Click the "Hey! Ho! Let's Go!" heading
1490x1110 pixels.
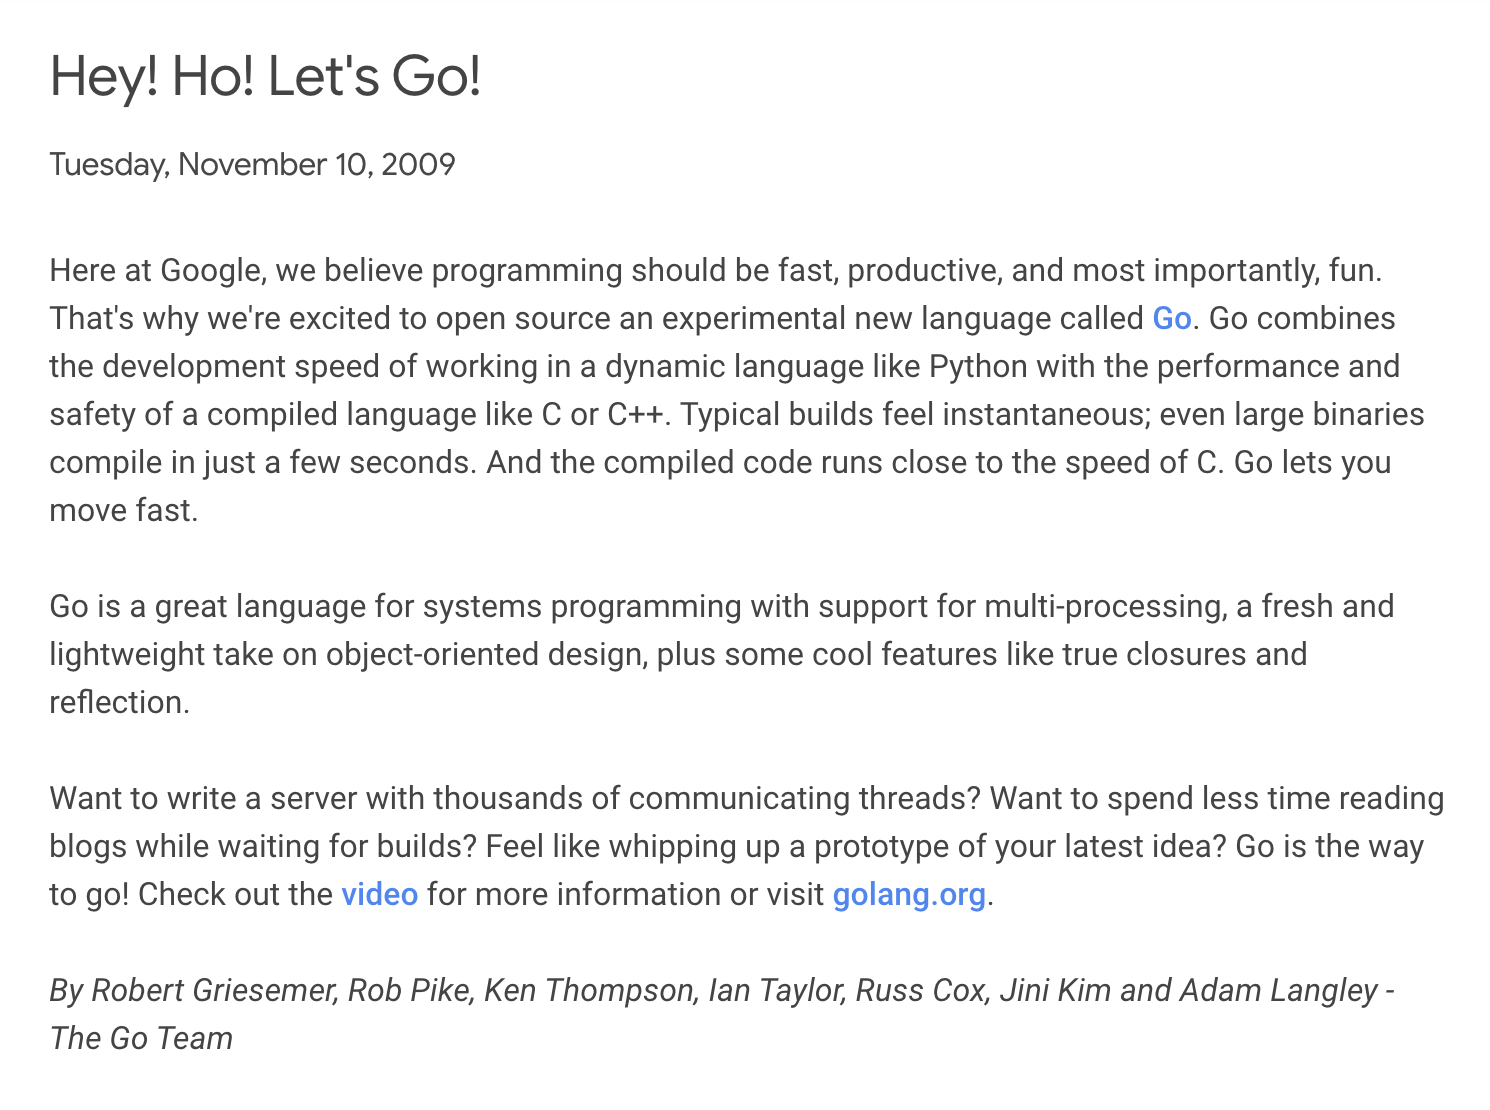tap(265, 76)
